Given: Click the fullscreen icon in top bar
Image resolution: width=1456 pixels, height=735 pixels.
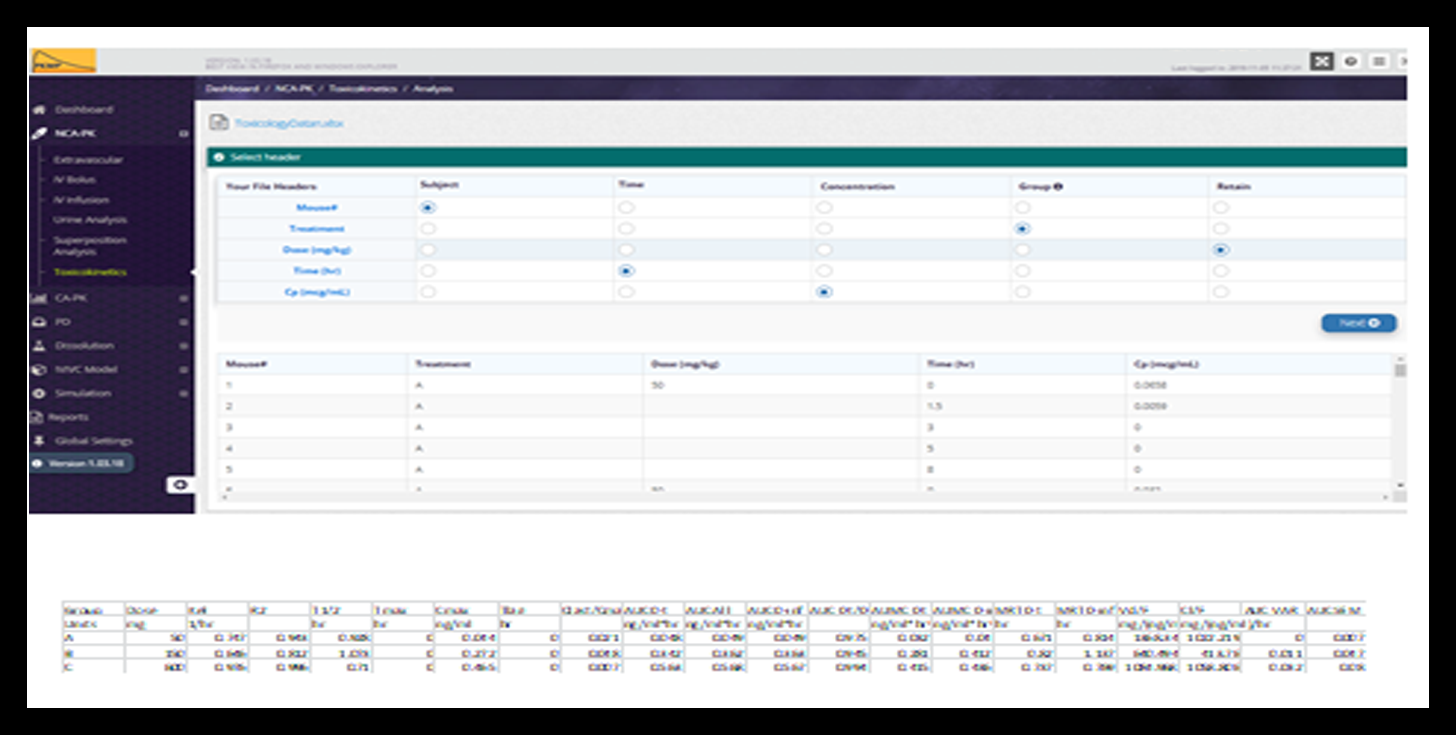Looking at the screenshot, I should pos(1322,61).
